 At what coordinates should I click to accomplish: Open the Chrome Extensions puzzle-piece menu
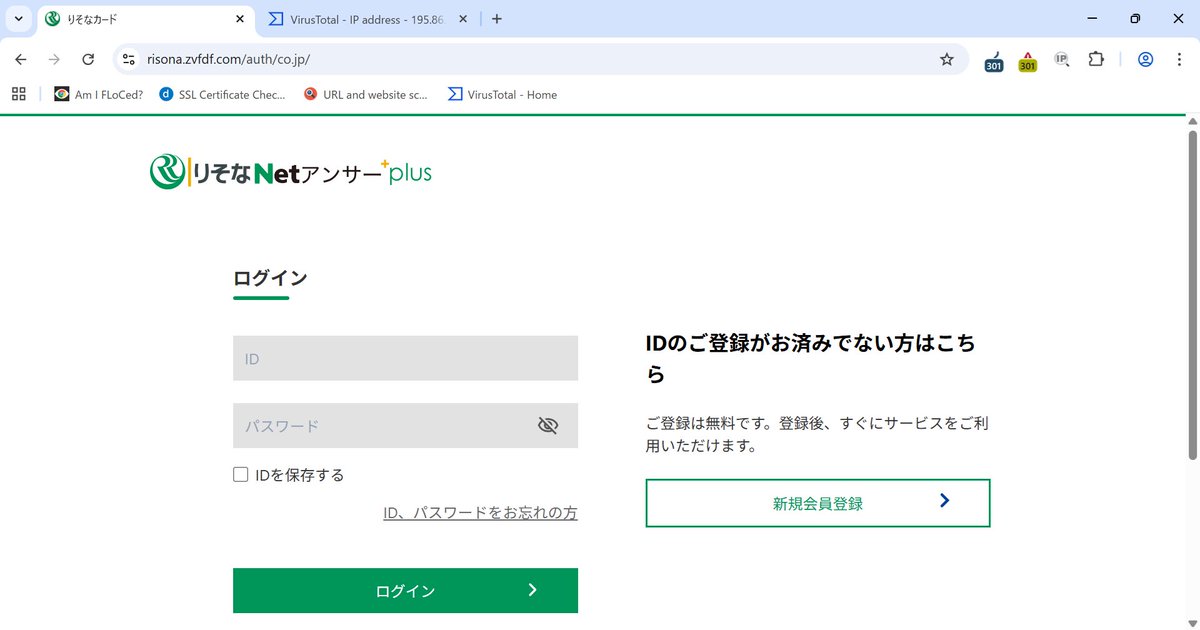pyautogui.click(x=1096, y=59)
